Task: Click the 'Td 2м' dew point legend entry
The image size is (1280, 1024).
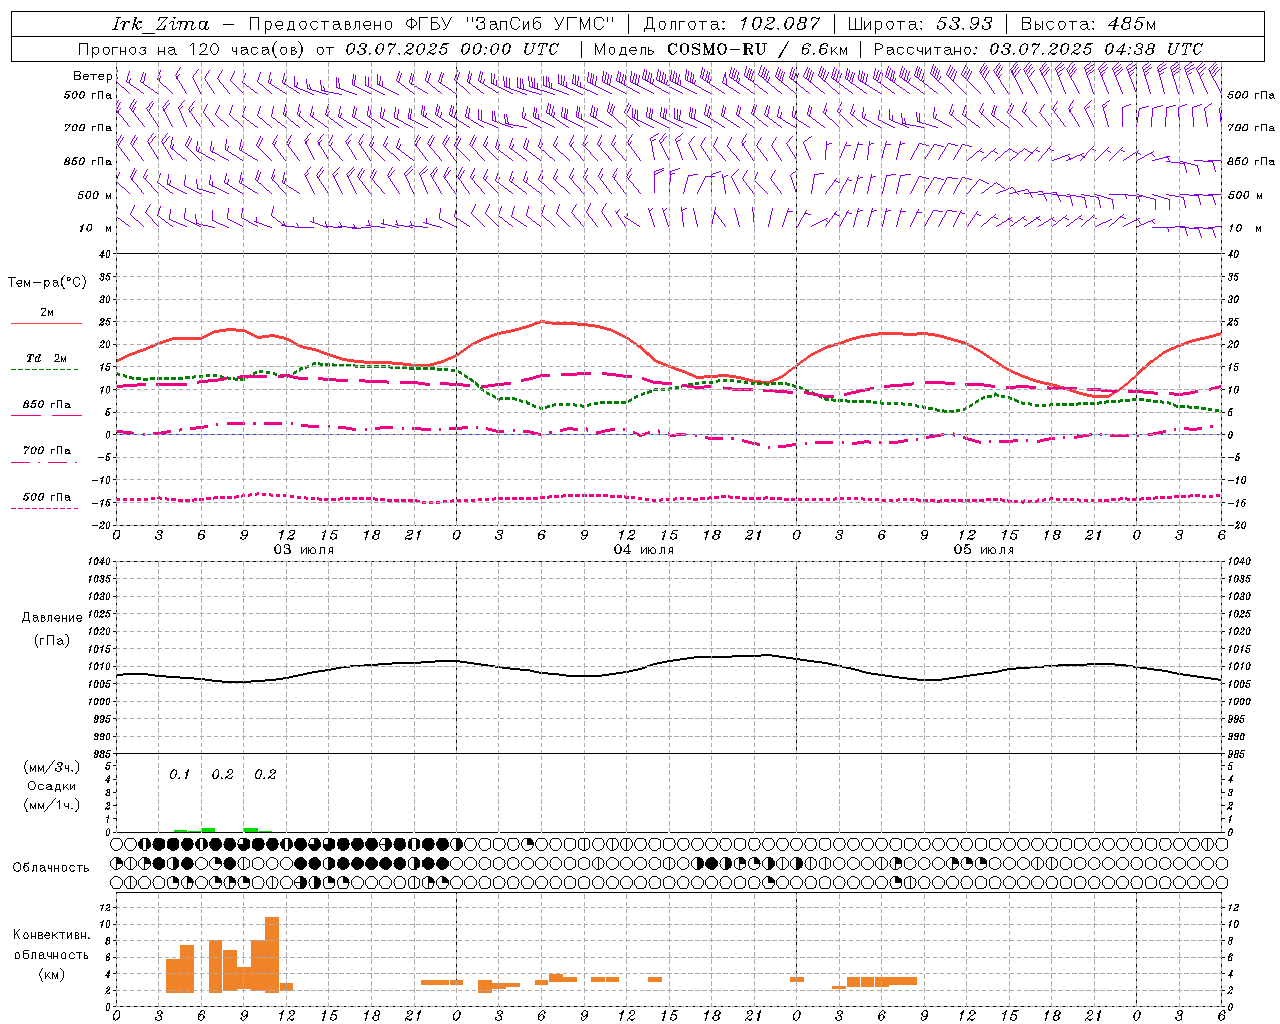Action: tap(47, 358)
